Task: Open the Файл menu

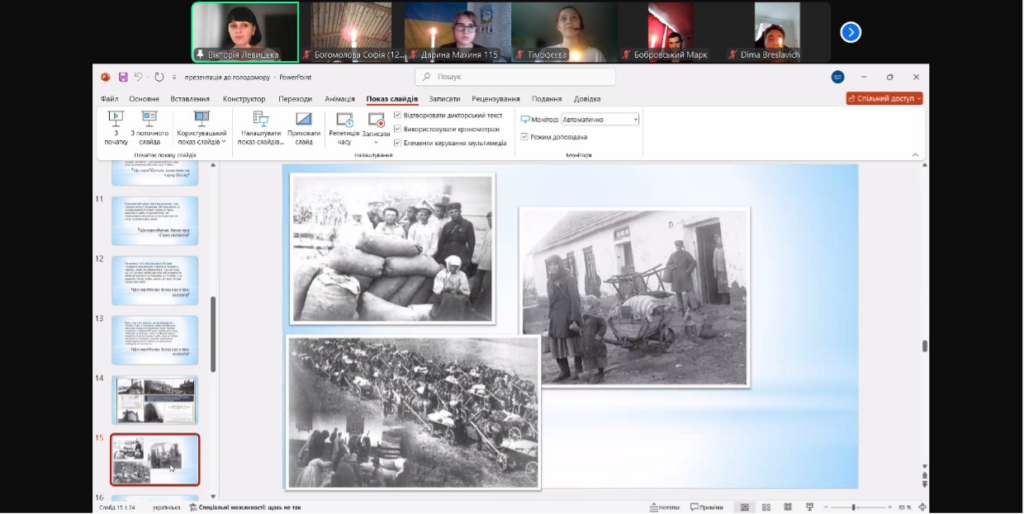Action: pos(109,99)
